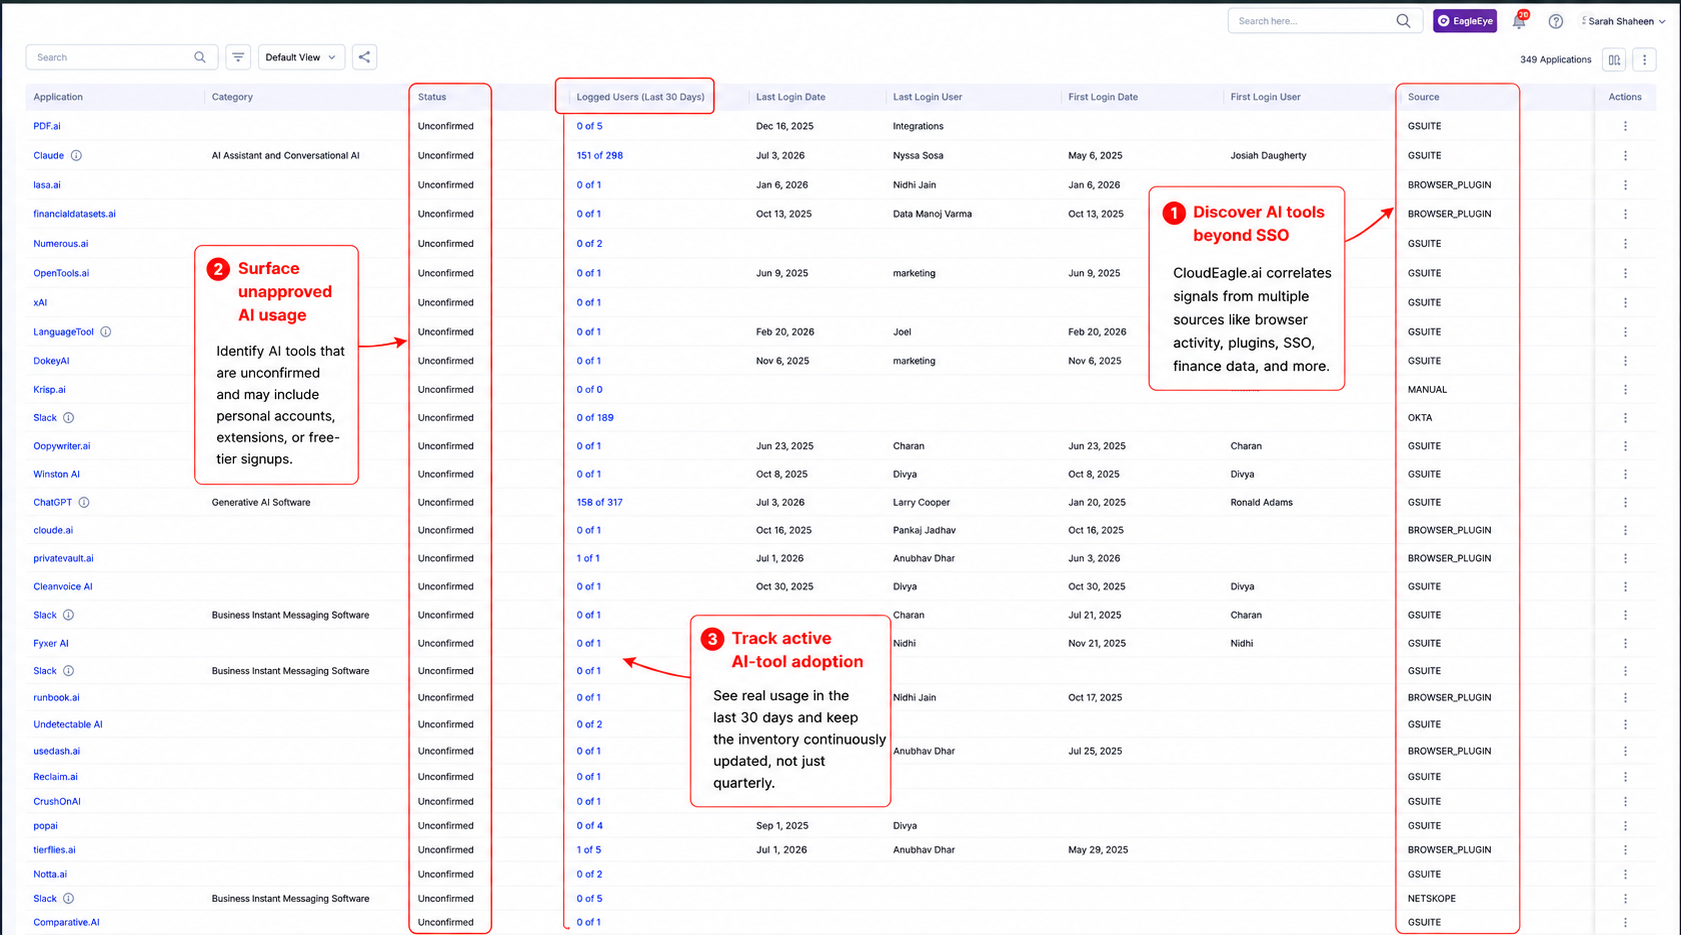Sort by the Source column header

pos(1423,97)
